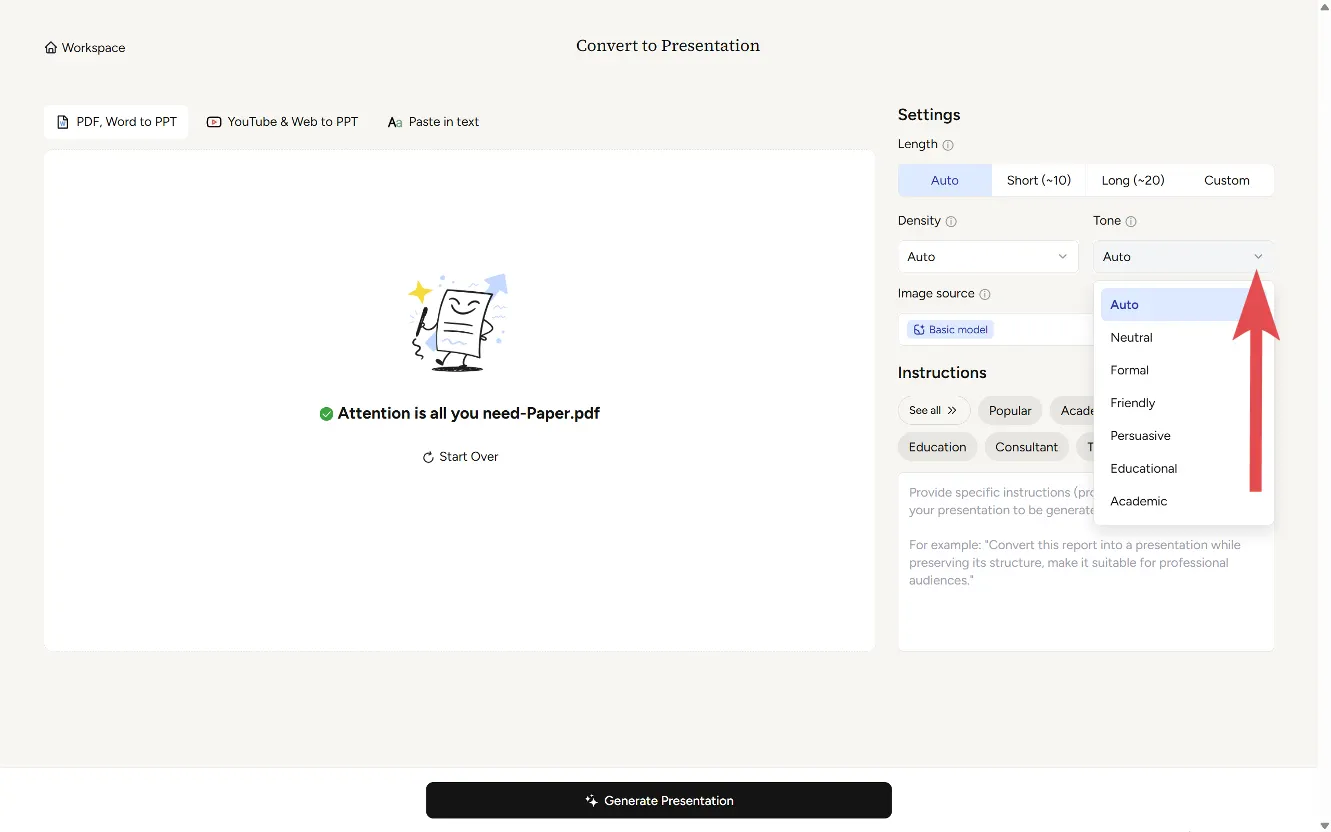Select the Auto length option
This screenshot has height=832, width=1331.
click(944, 181)
